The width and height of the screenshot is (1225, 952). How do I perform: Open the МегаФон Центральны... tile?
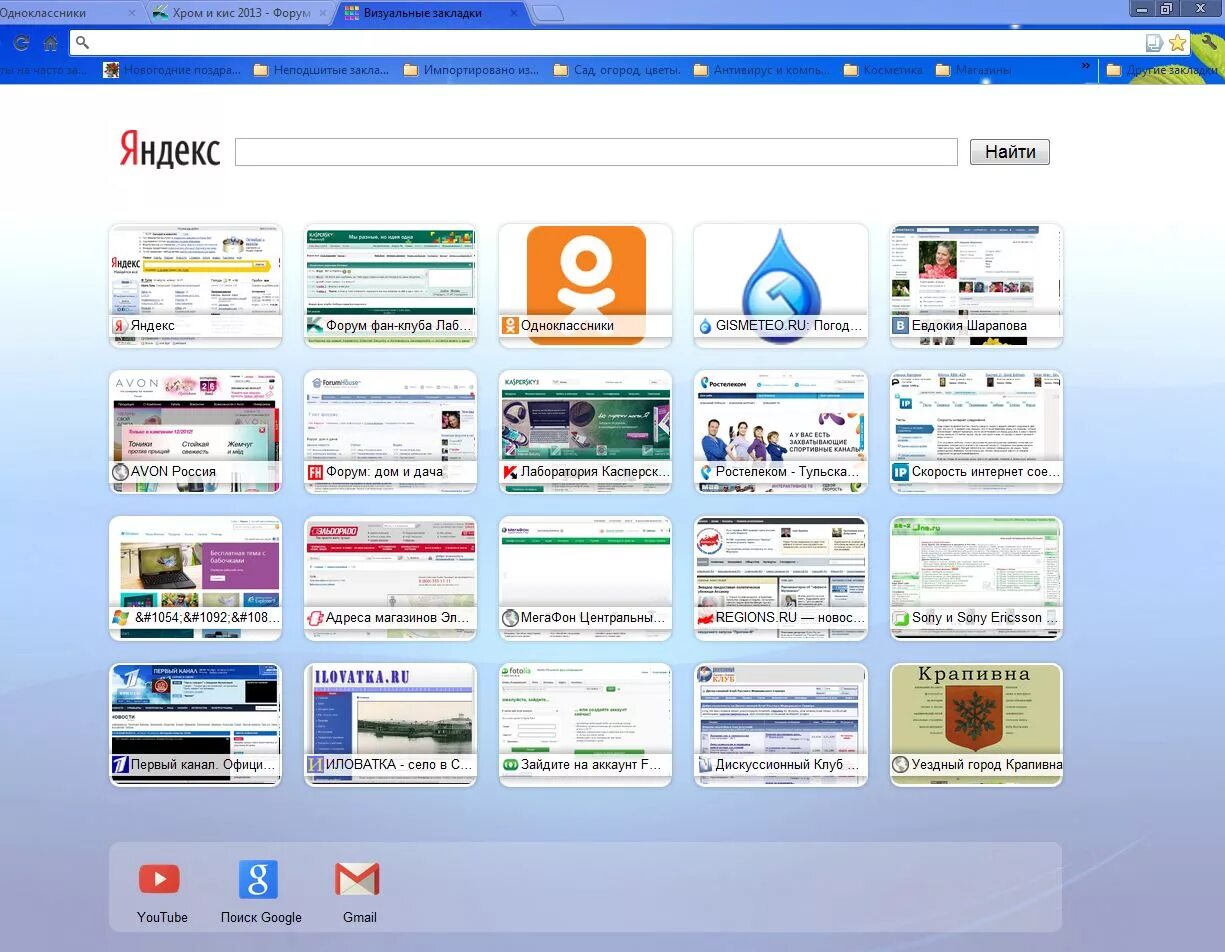click(585, 578)
